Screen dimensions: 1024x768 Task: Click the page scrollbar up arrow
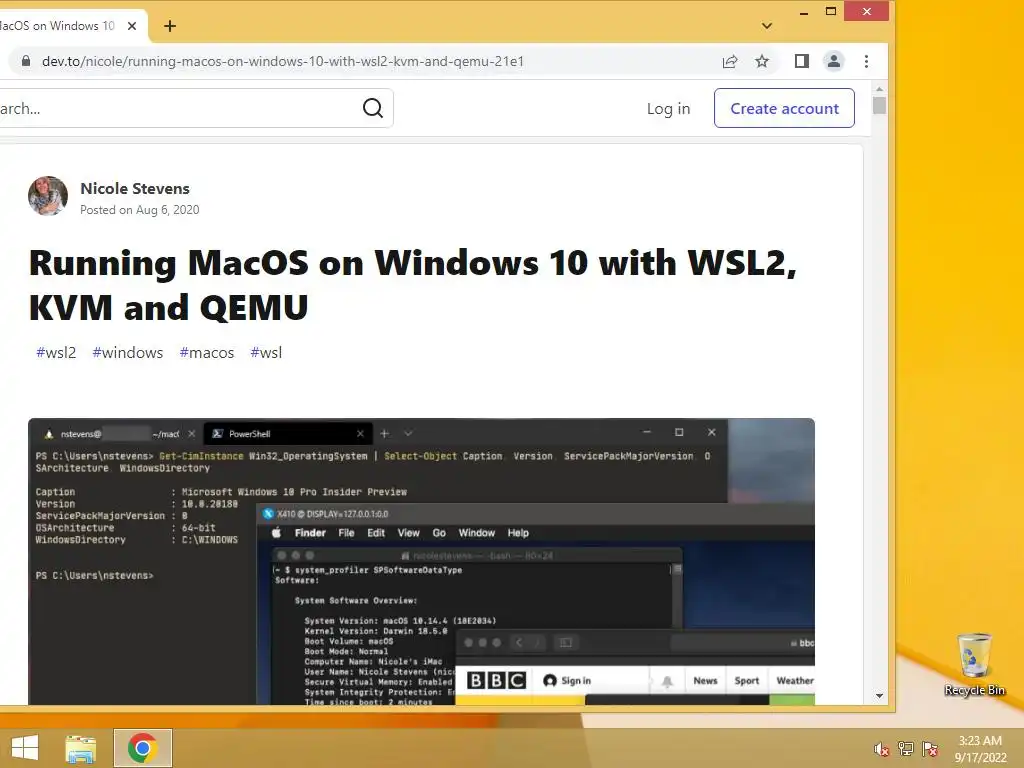click(x=880, y=89)
